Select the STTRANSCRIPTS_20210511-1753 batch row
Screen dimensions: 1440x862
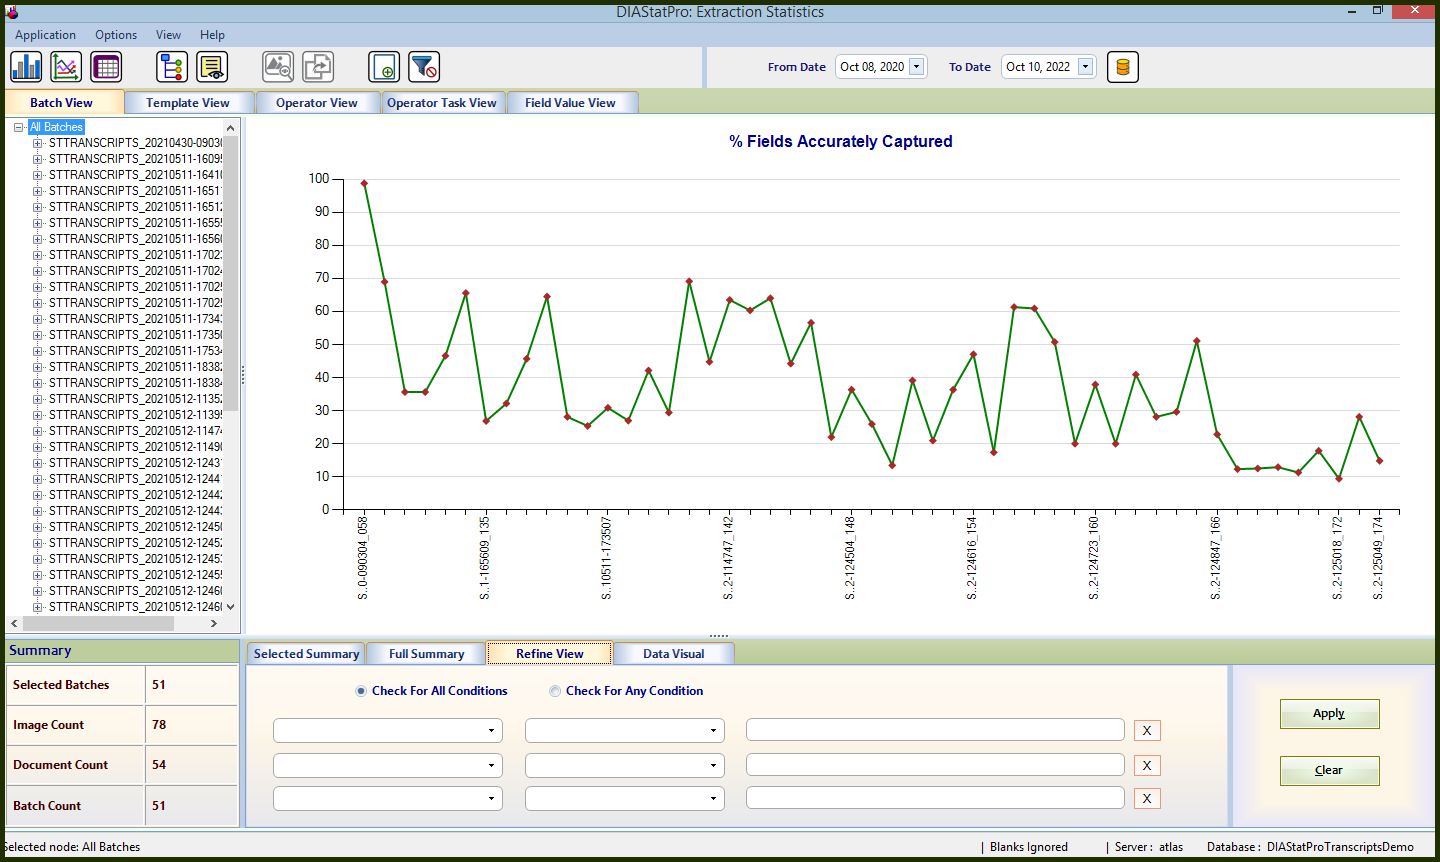(x=135, y=351)
